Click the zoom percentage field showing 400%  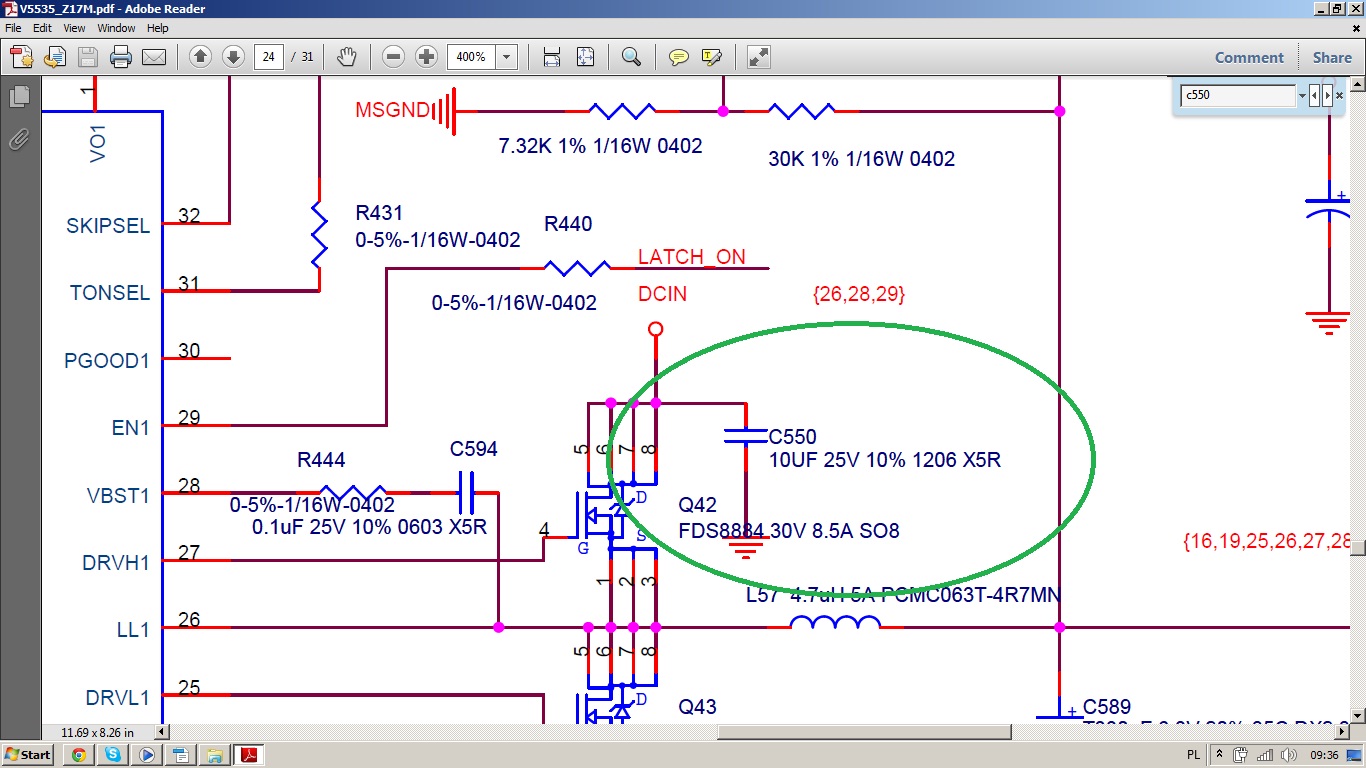(471, 57)
